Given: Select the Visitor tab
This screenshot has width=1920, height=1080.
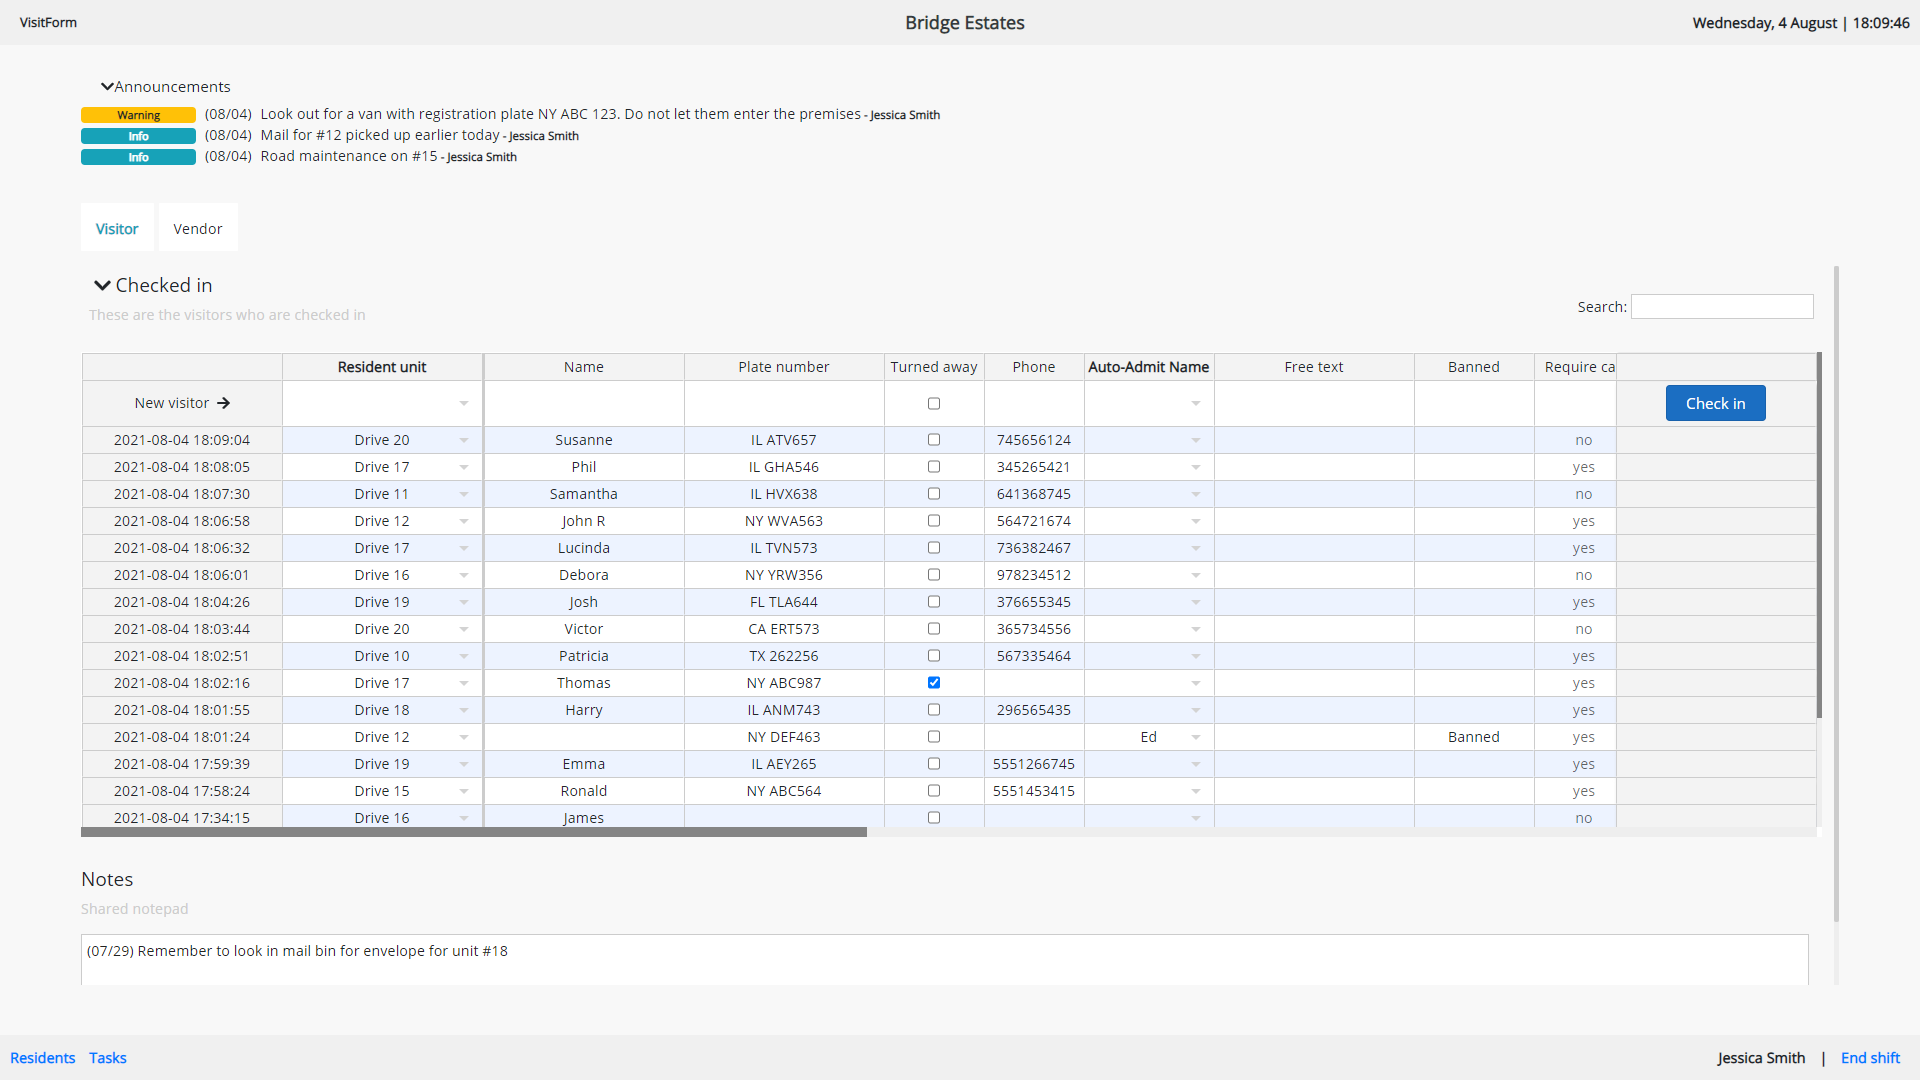Looking at the screenshot, I should coord(117,229).
